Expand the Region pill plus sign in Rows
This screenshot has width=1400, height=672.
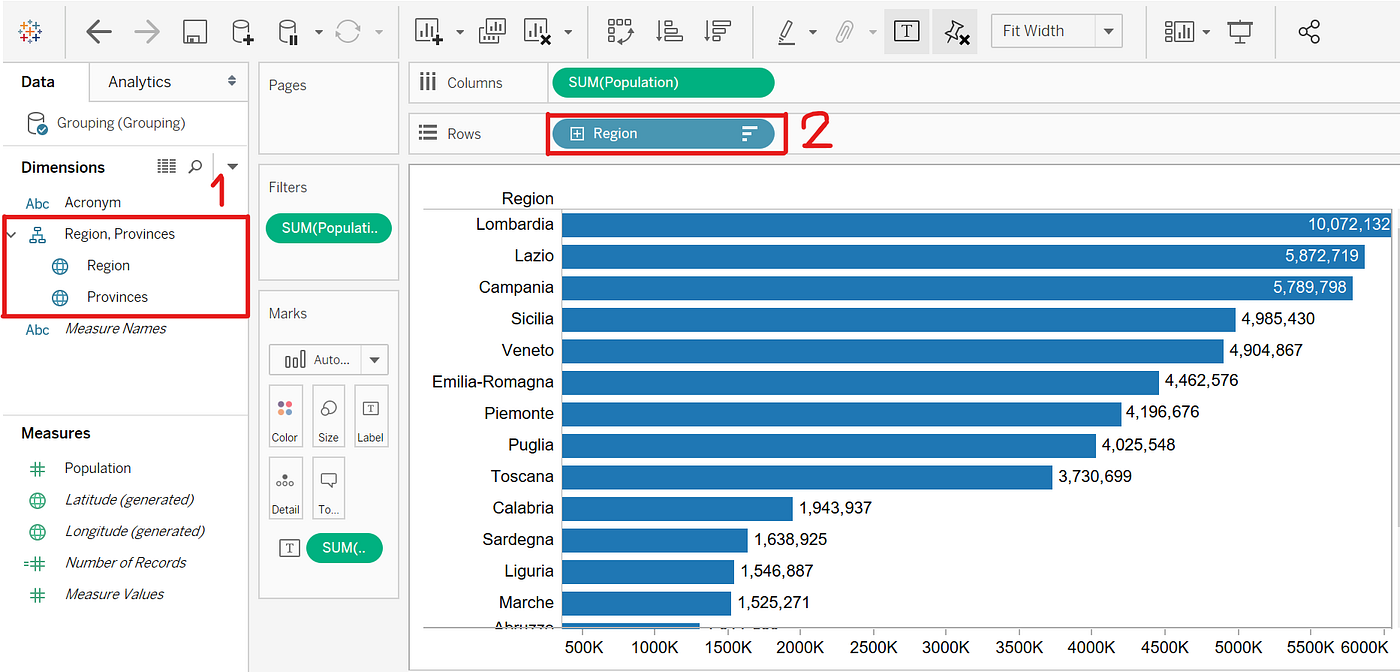pos(576,134)
